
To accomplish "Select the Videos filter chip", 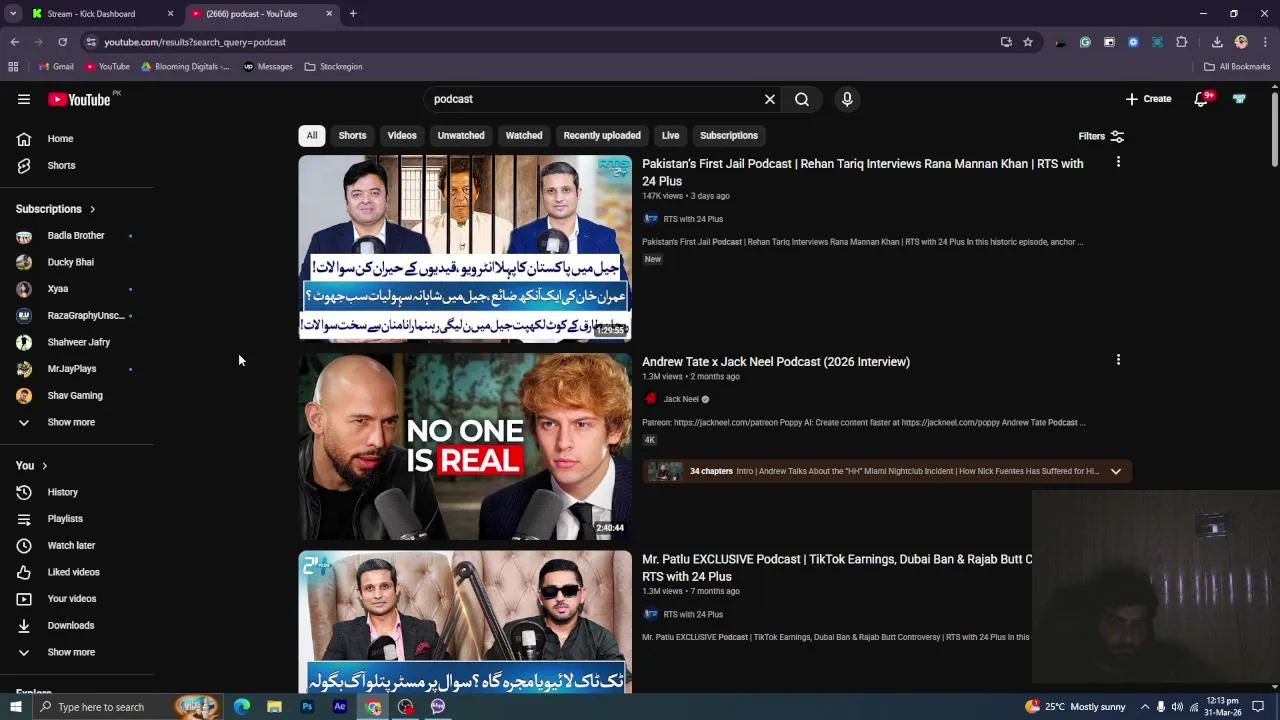I will coord(402,135).
